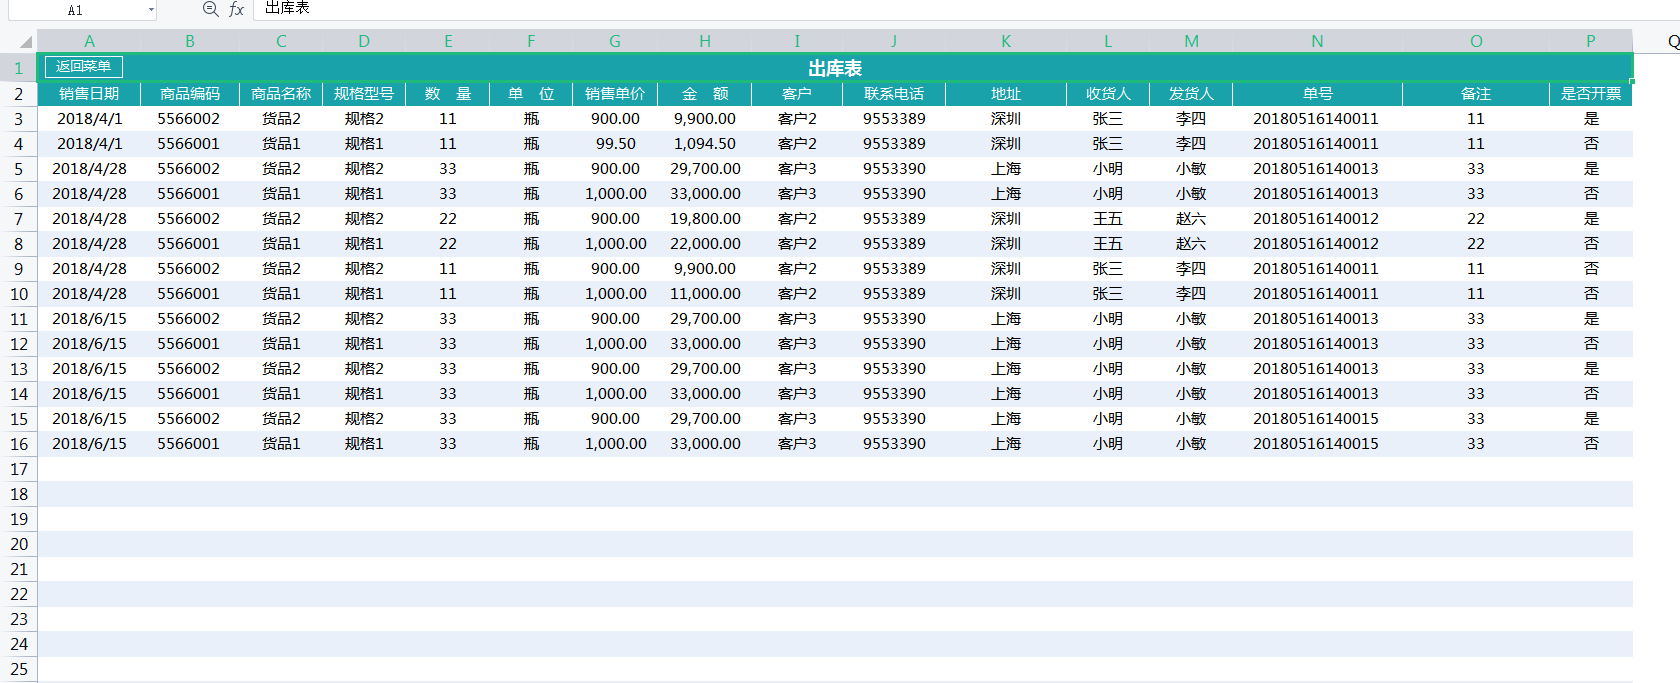Click amount 22,000.00 in row 8
Image resolution: width=1680 pixels, height=683 pixels.
(705, 243)
